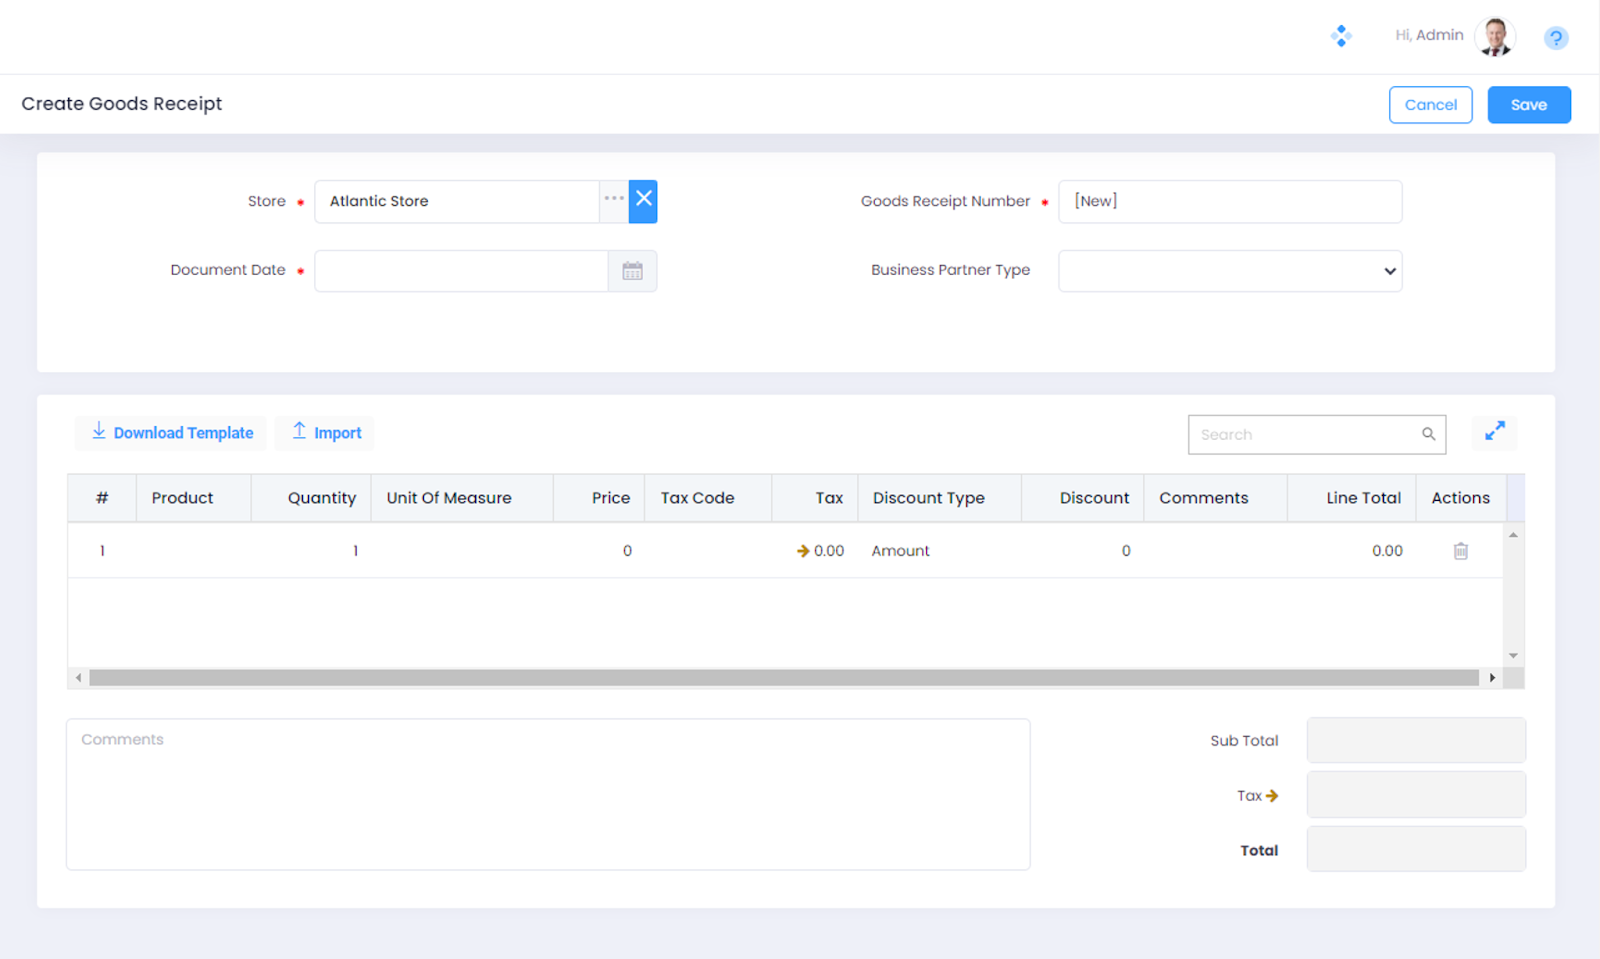This screenshot has width=1600, height=959.
Task: Click the bottom Comments text area
Action: click(x=547, y=794)
